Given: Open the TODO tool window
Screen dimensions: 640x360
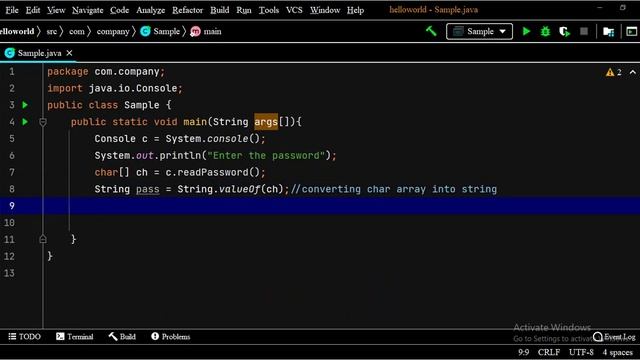Looking at the screenshot, I should click(24, 337).
